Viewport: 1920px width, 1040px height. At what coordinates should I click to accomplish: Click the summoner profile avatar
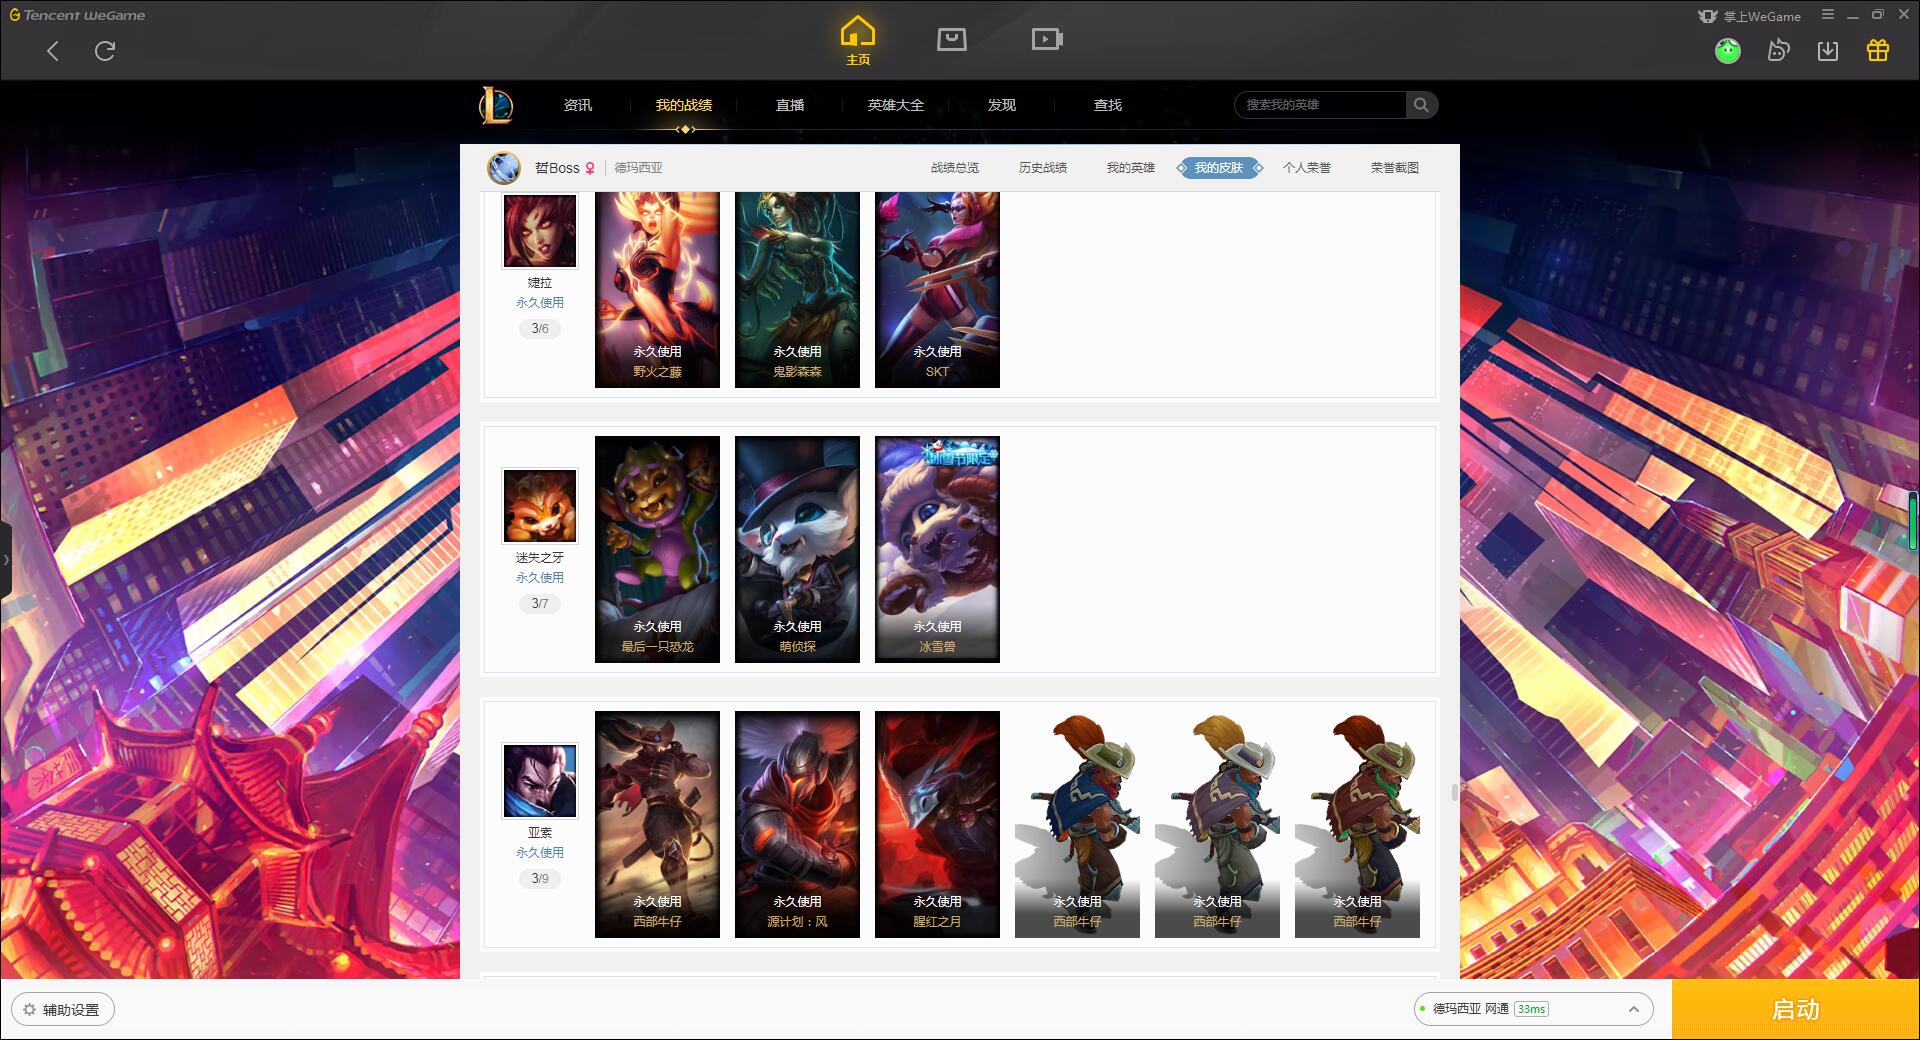(504, 168)
